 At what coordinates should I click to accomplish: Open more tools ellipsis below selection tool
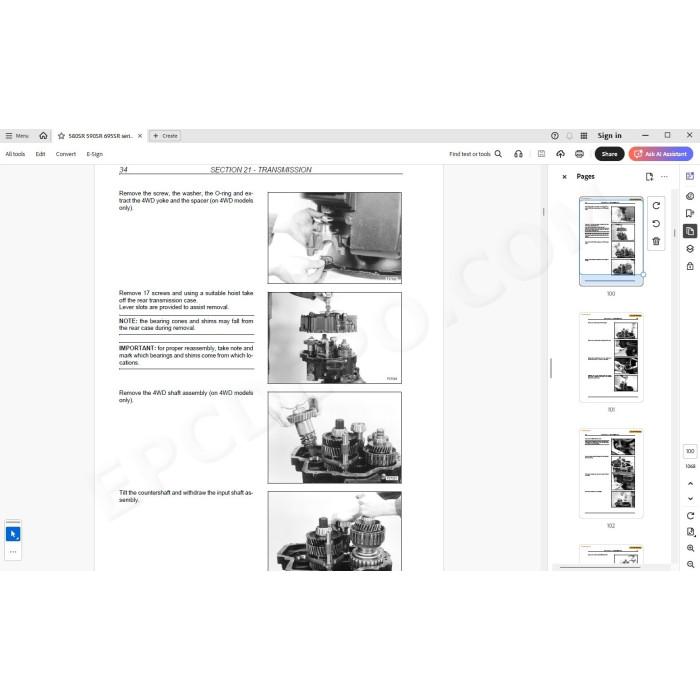coord(13,552)
